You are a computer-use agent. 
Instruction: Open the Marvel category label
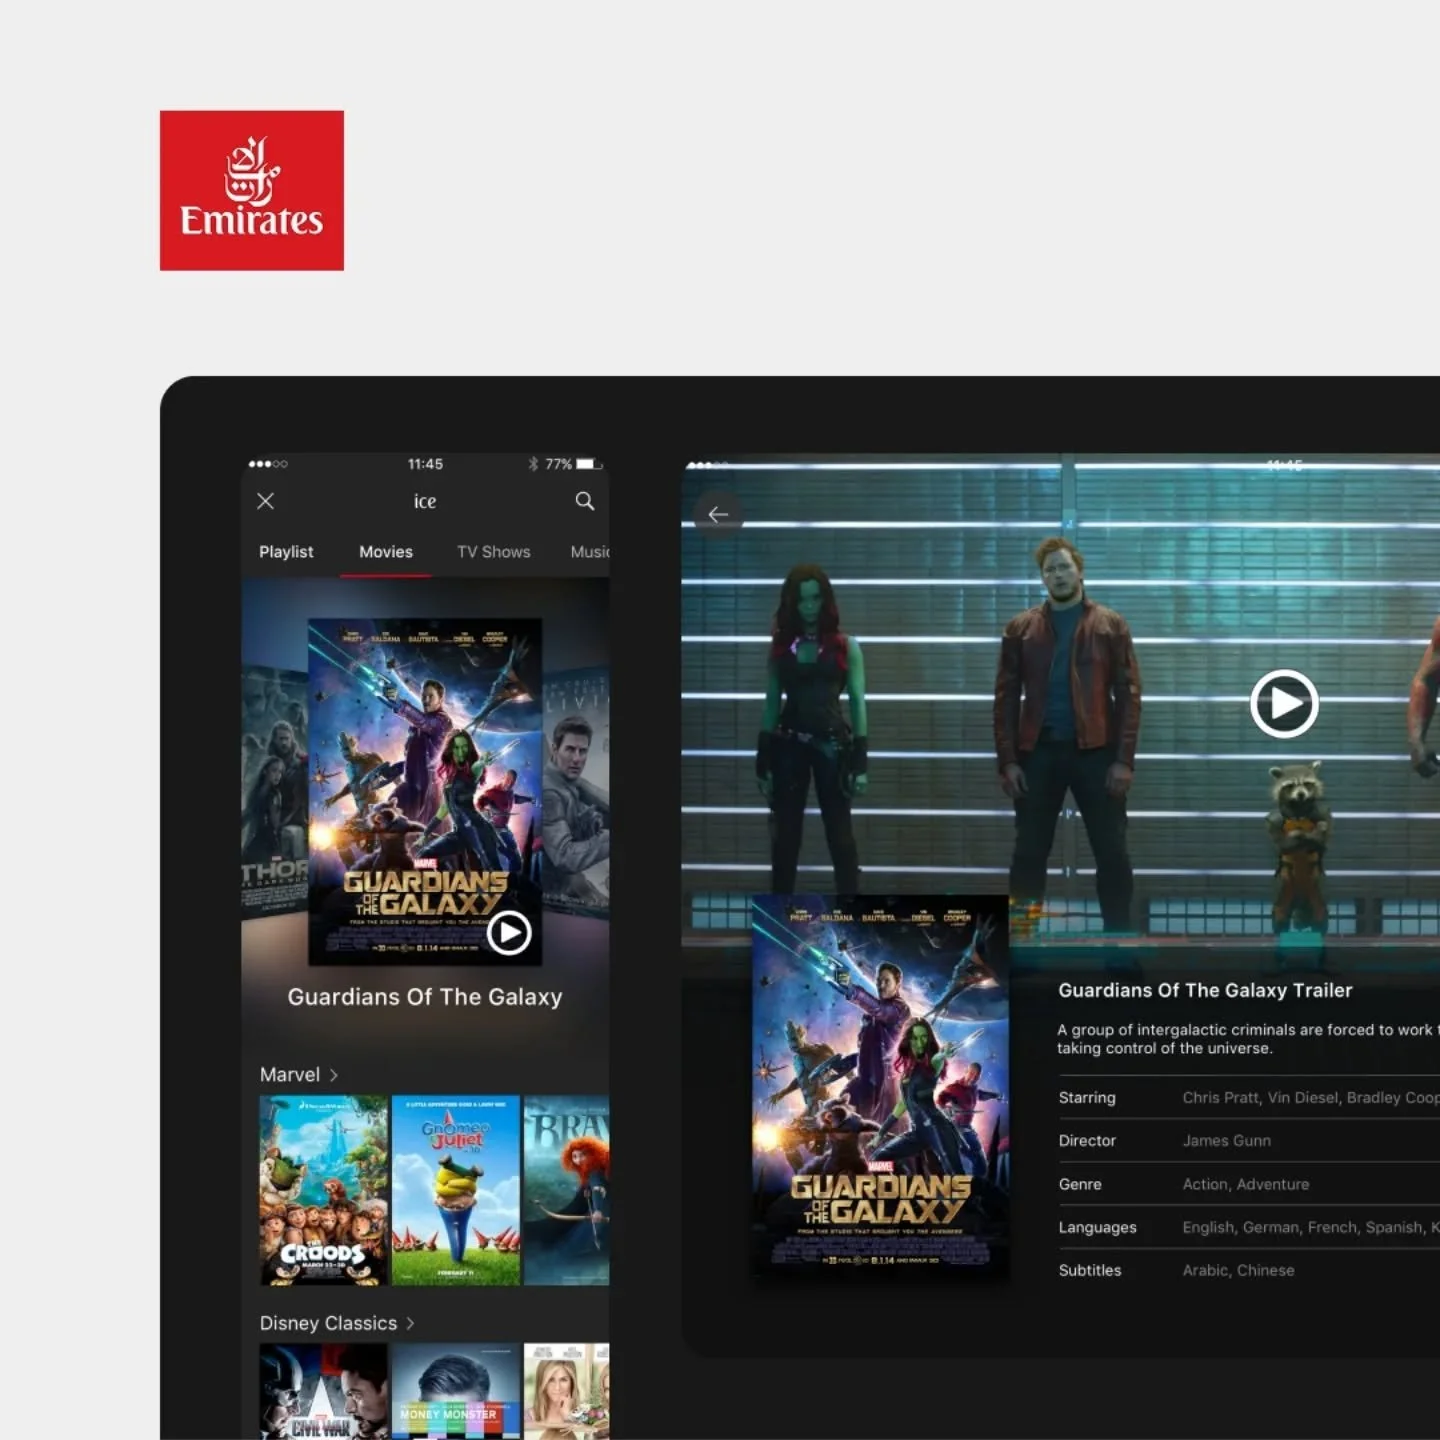290,1075
